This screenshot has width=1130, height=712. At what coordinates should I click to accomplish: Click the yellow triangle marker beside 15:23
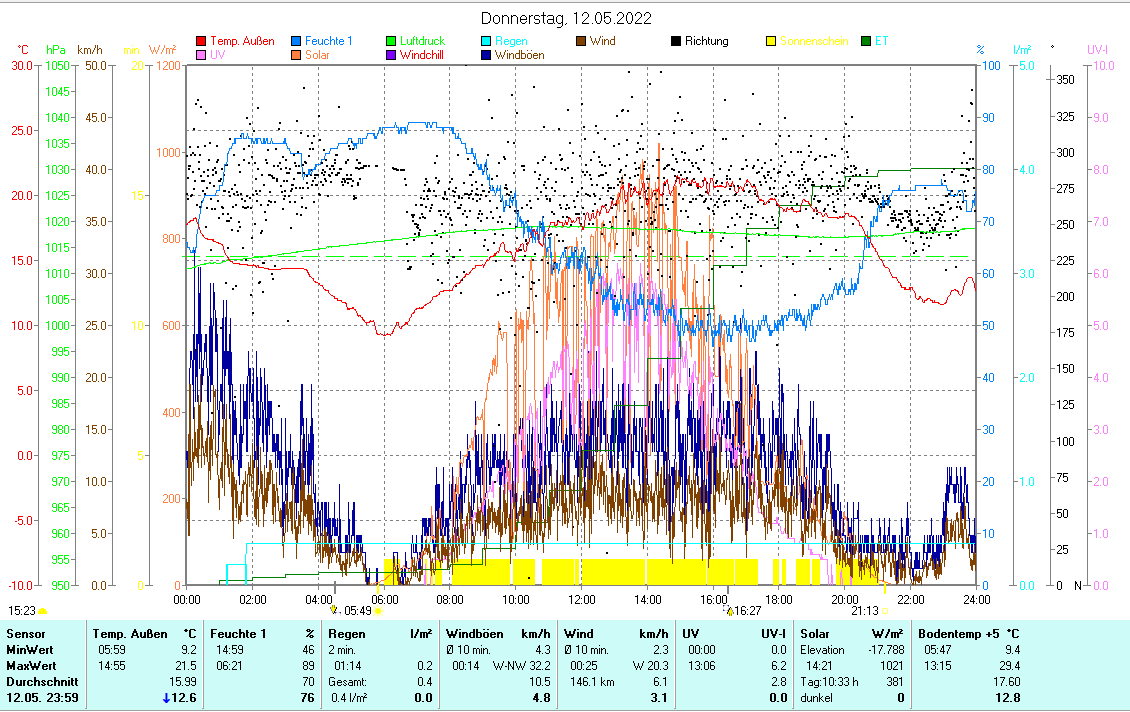click(42, 610)
